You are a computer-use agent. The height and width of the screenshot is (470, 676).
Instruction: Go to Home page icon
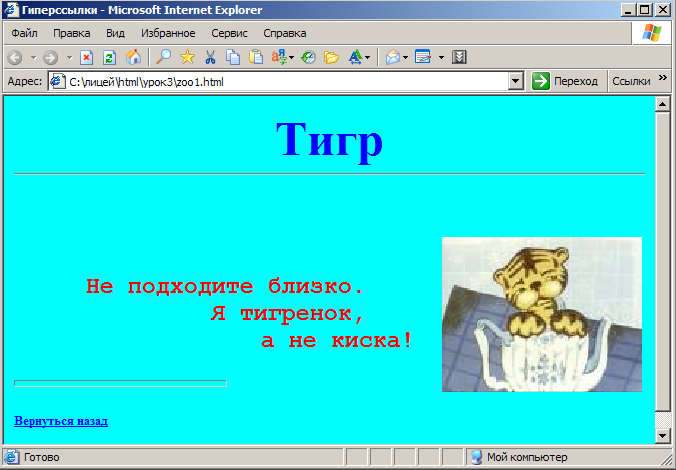133,57
